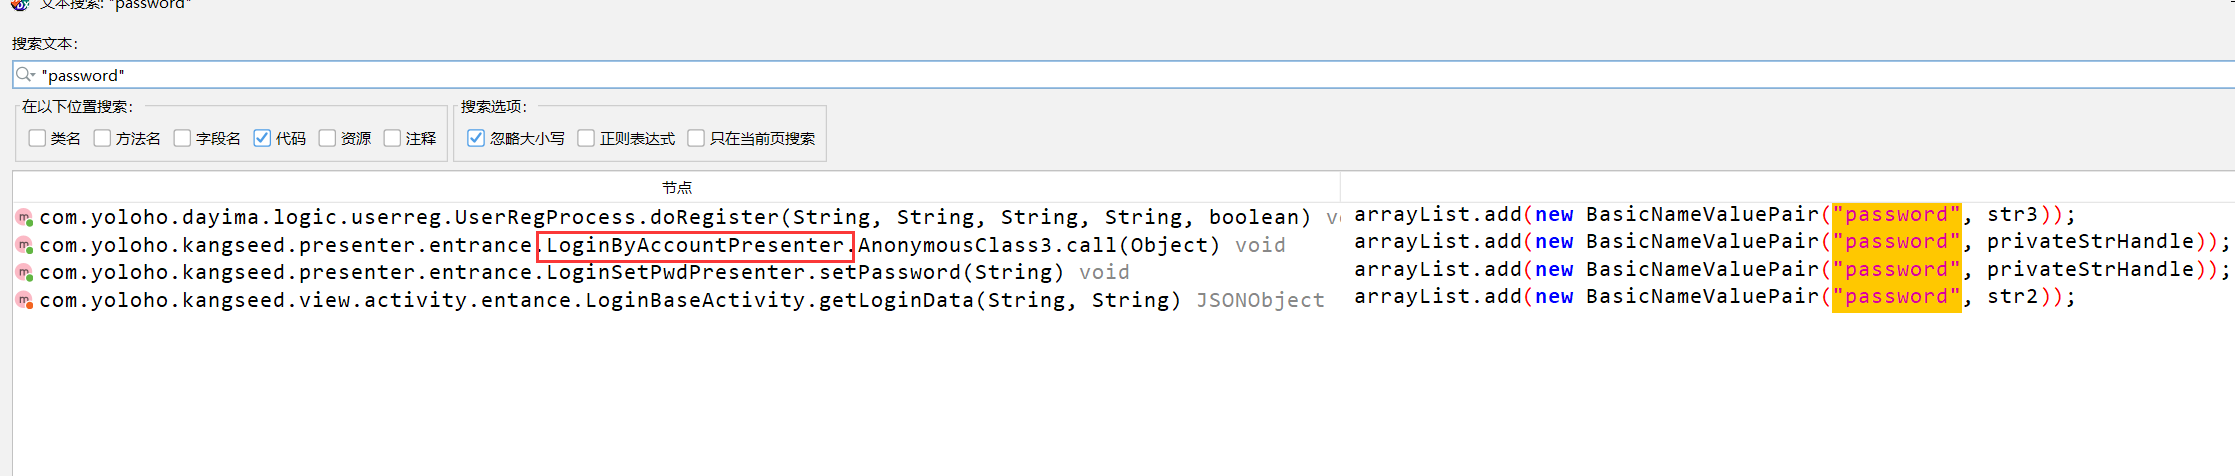
Task: Click method icon of doRegister result row
Action: (24, 217)
